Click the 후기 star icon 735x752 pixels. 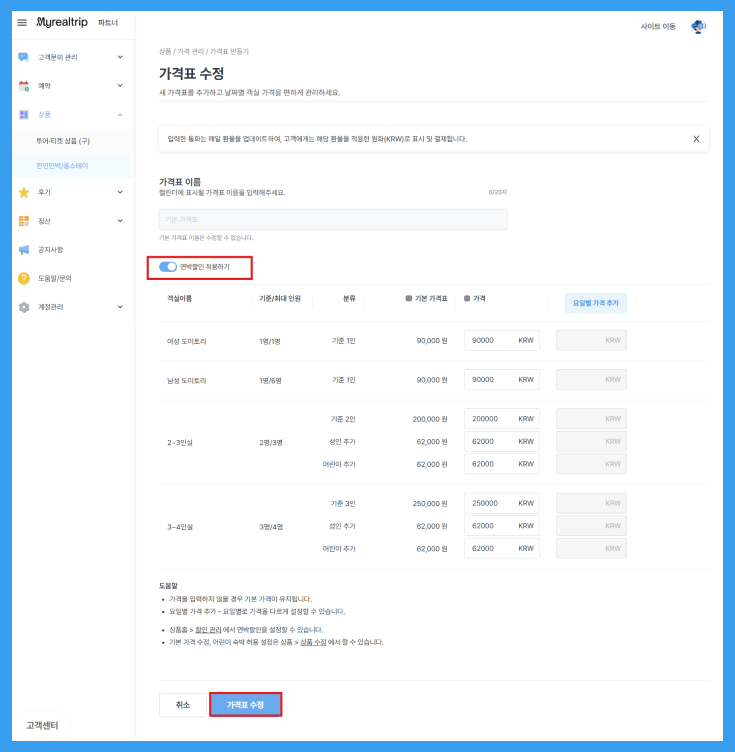(24, 192)
